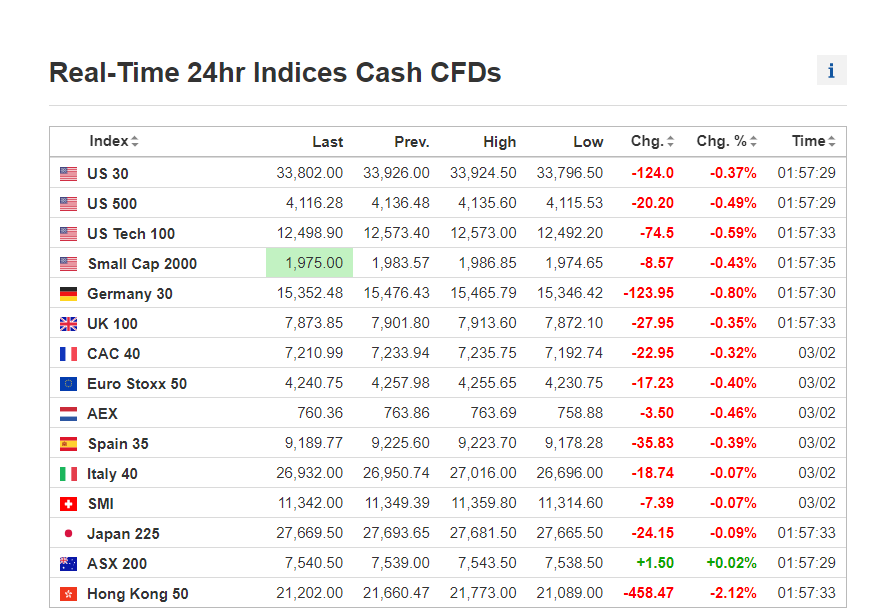Click the Australian flag beside ASX 200
The width and height of the screenshot is (876, 611).
coord(68,564)
